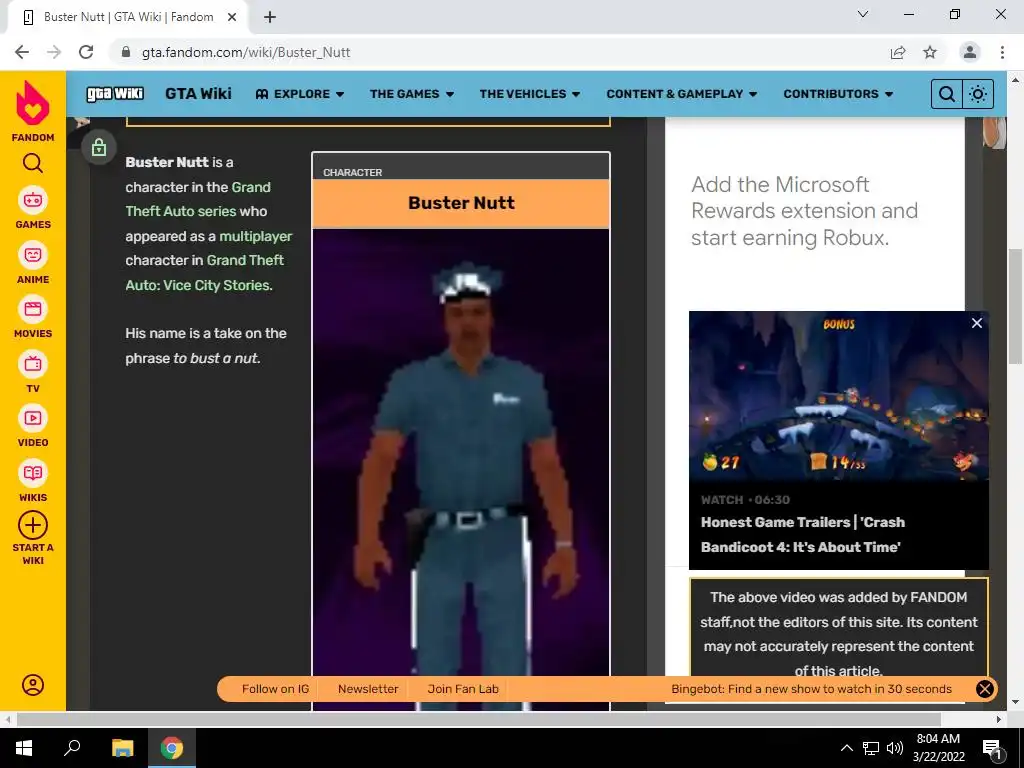1024x768 pixels.
Task: Expand The Vehicles dropdown menu
Action: 530,94
